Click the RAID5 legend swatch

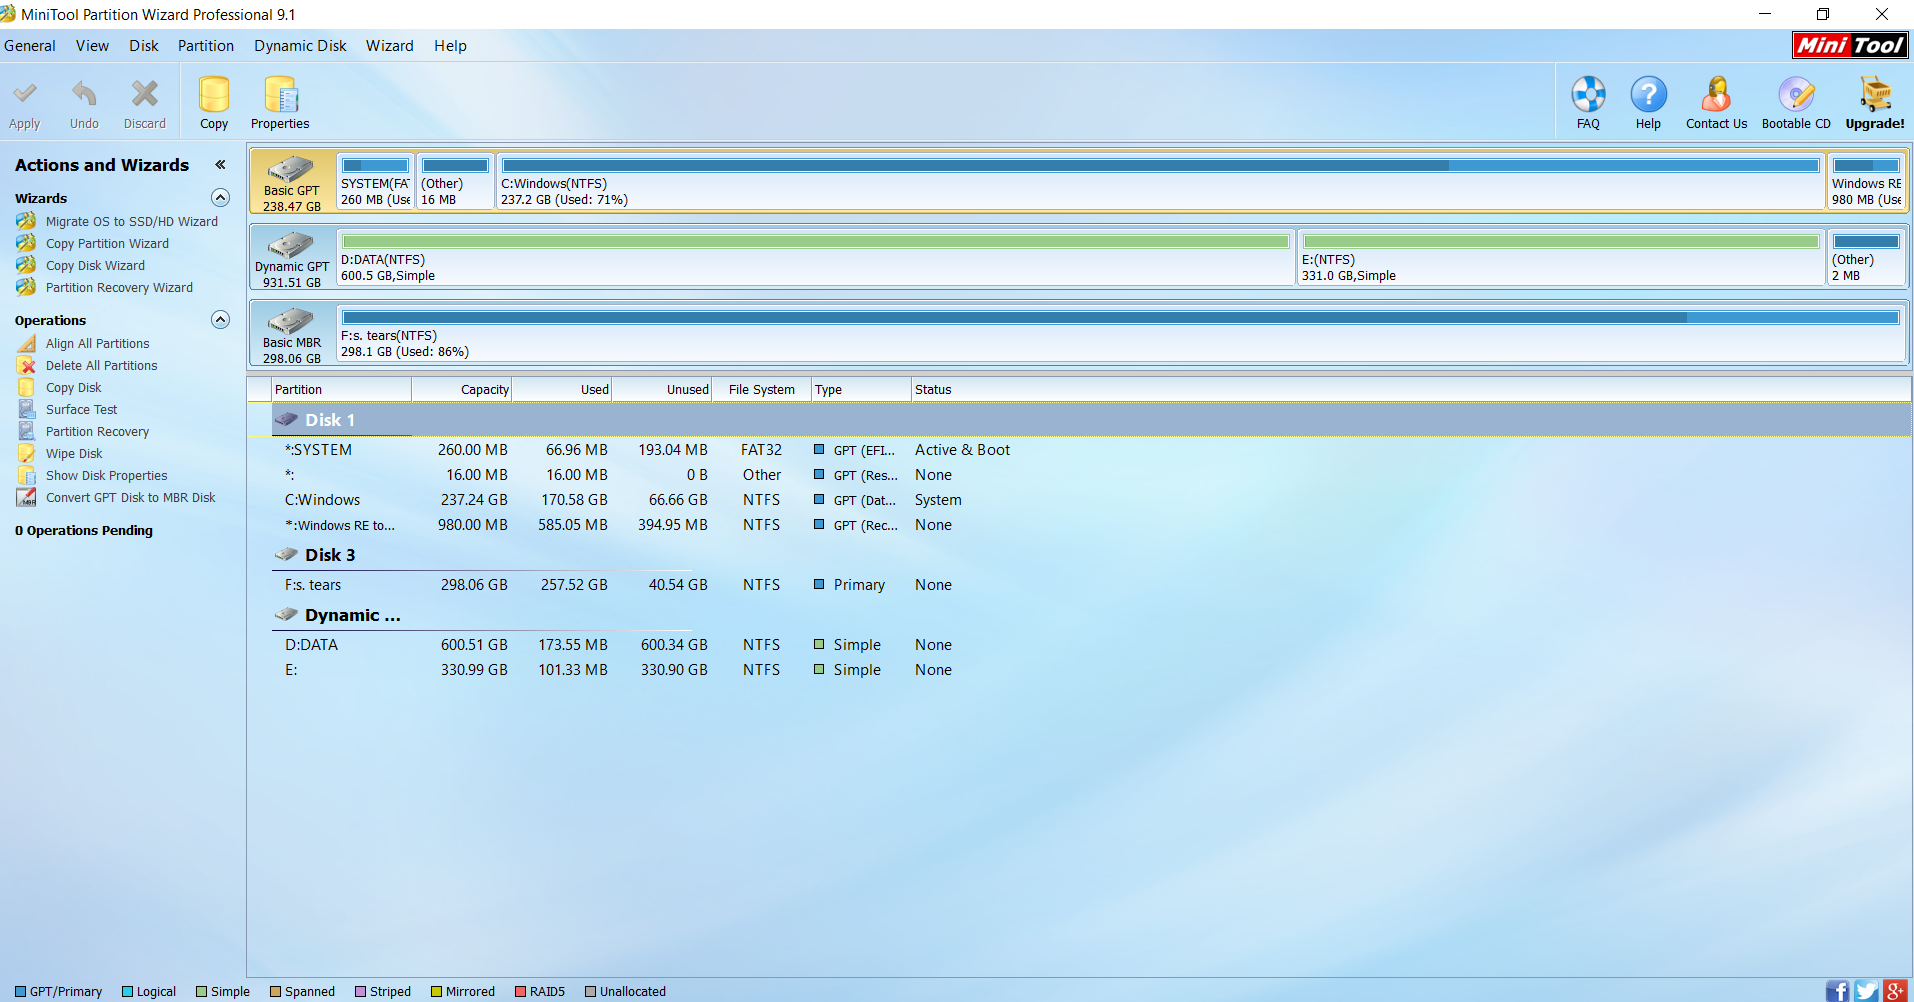520,992
